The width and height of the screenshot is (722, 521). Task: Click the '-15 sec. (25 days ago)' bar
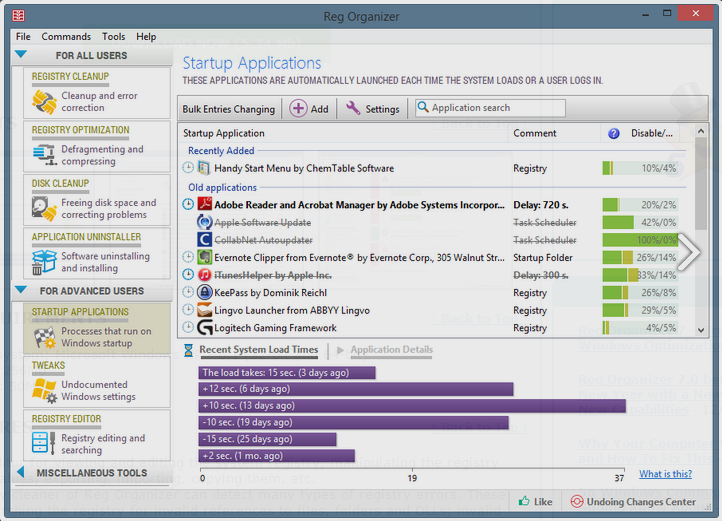click(x=268, y=439)
